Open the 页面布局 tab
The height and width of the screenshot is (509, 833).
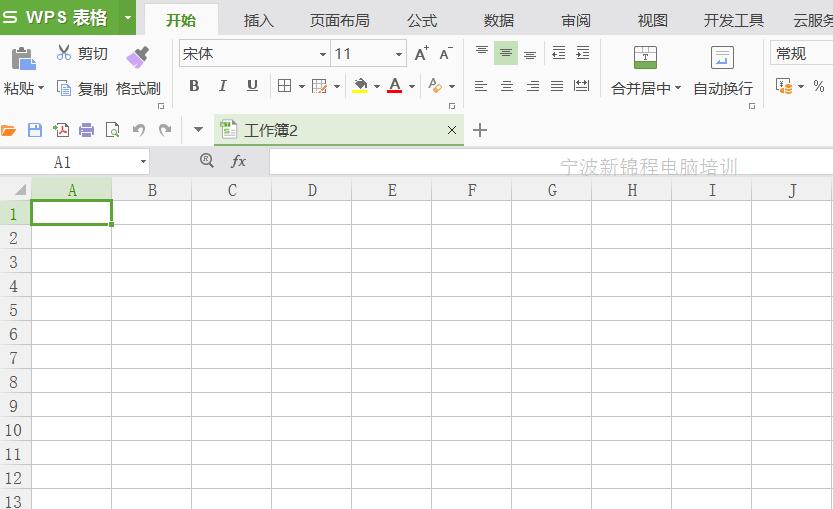[339, 20]
